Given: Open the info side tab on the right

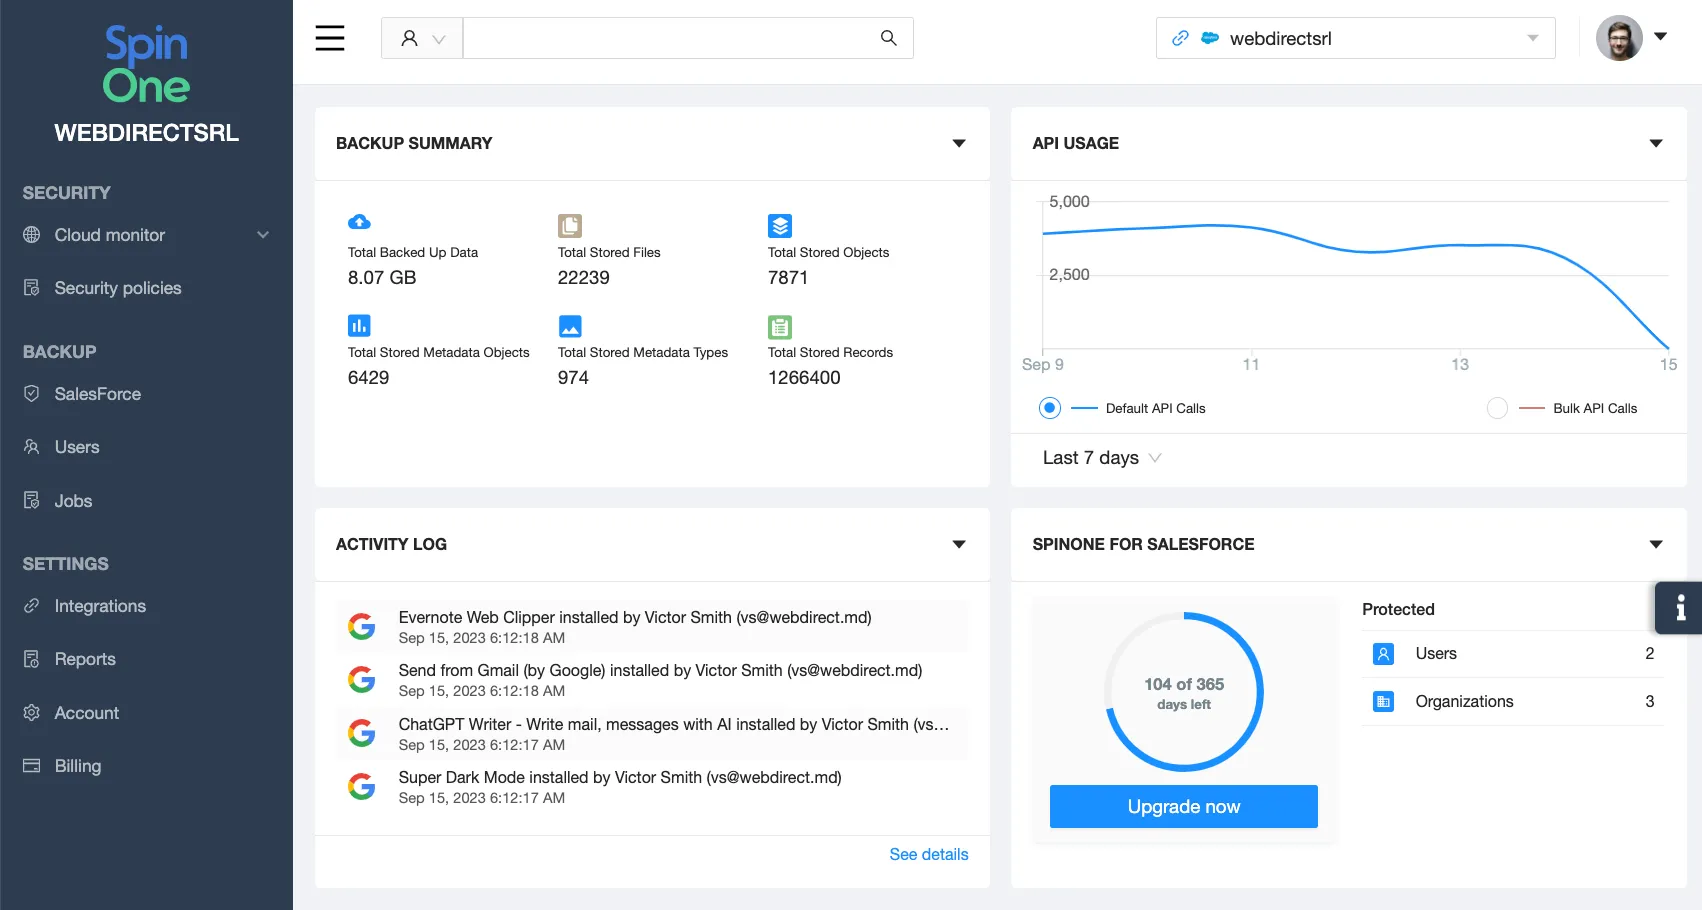Looking at the screenshot, I should 1683,608.
